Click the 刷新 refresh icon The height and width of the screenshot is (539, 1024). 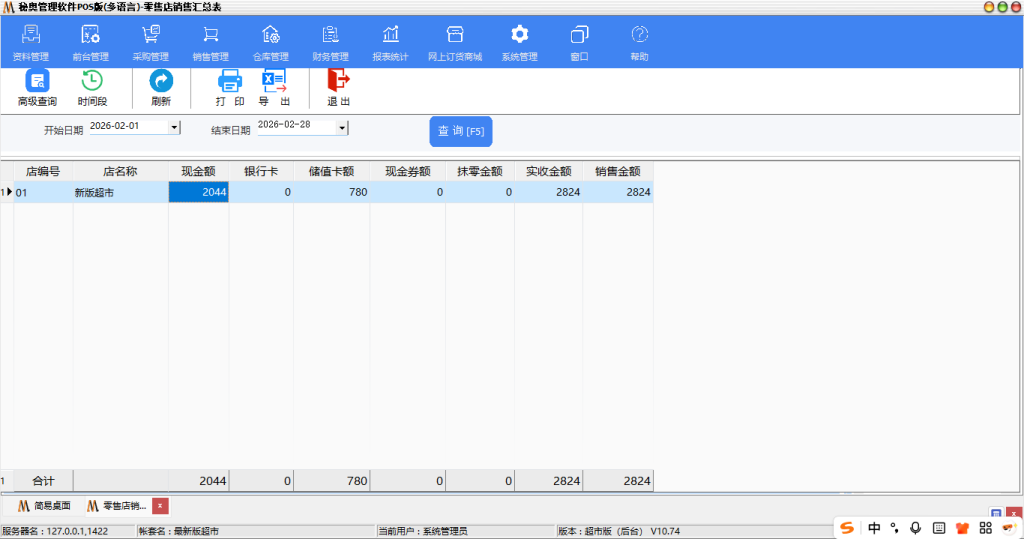161,82
